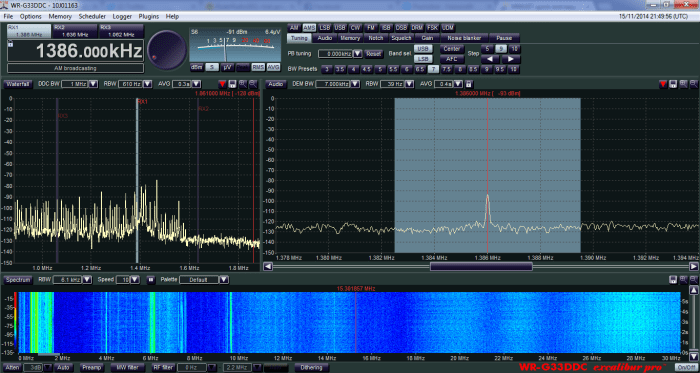Select the RX3 receiver at 1.062 MHz

[x=121, y=31]
